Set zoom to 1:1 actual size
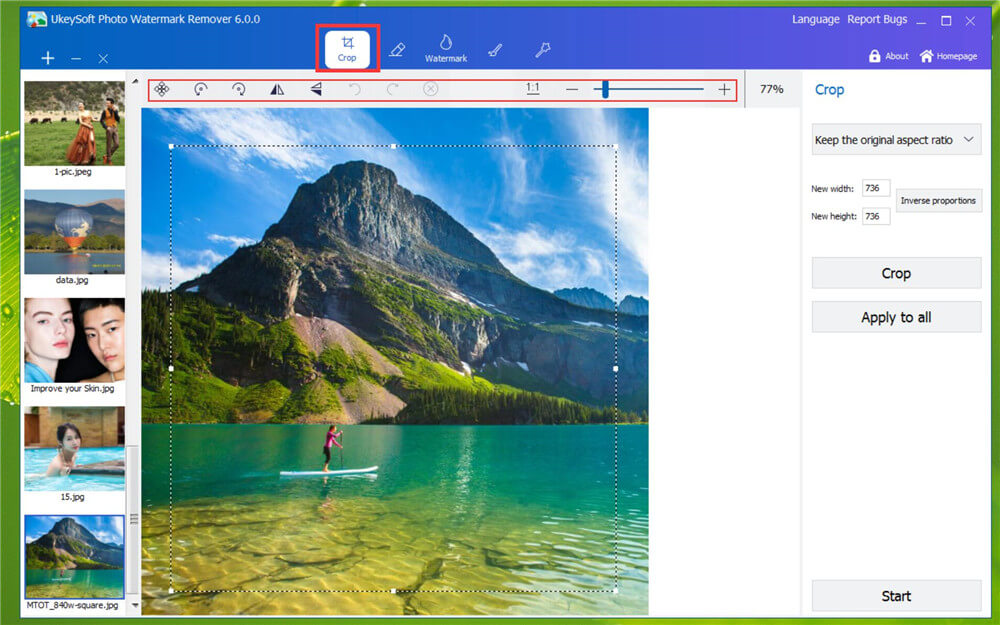The height and width of the screenshot is (625, 1000). pyautogui.click(x=532, y=89)
